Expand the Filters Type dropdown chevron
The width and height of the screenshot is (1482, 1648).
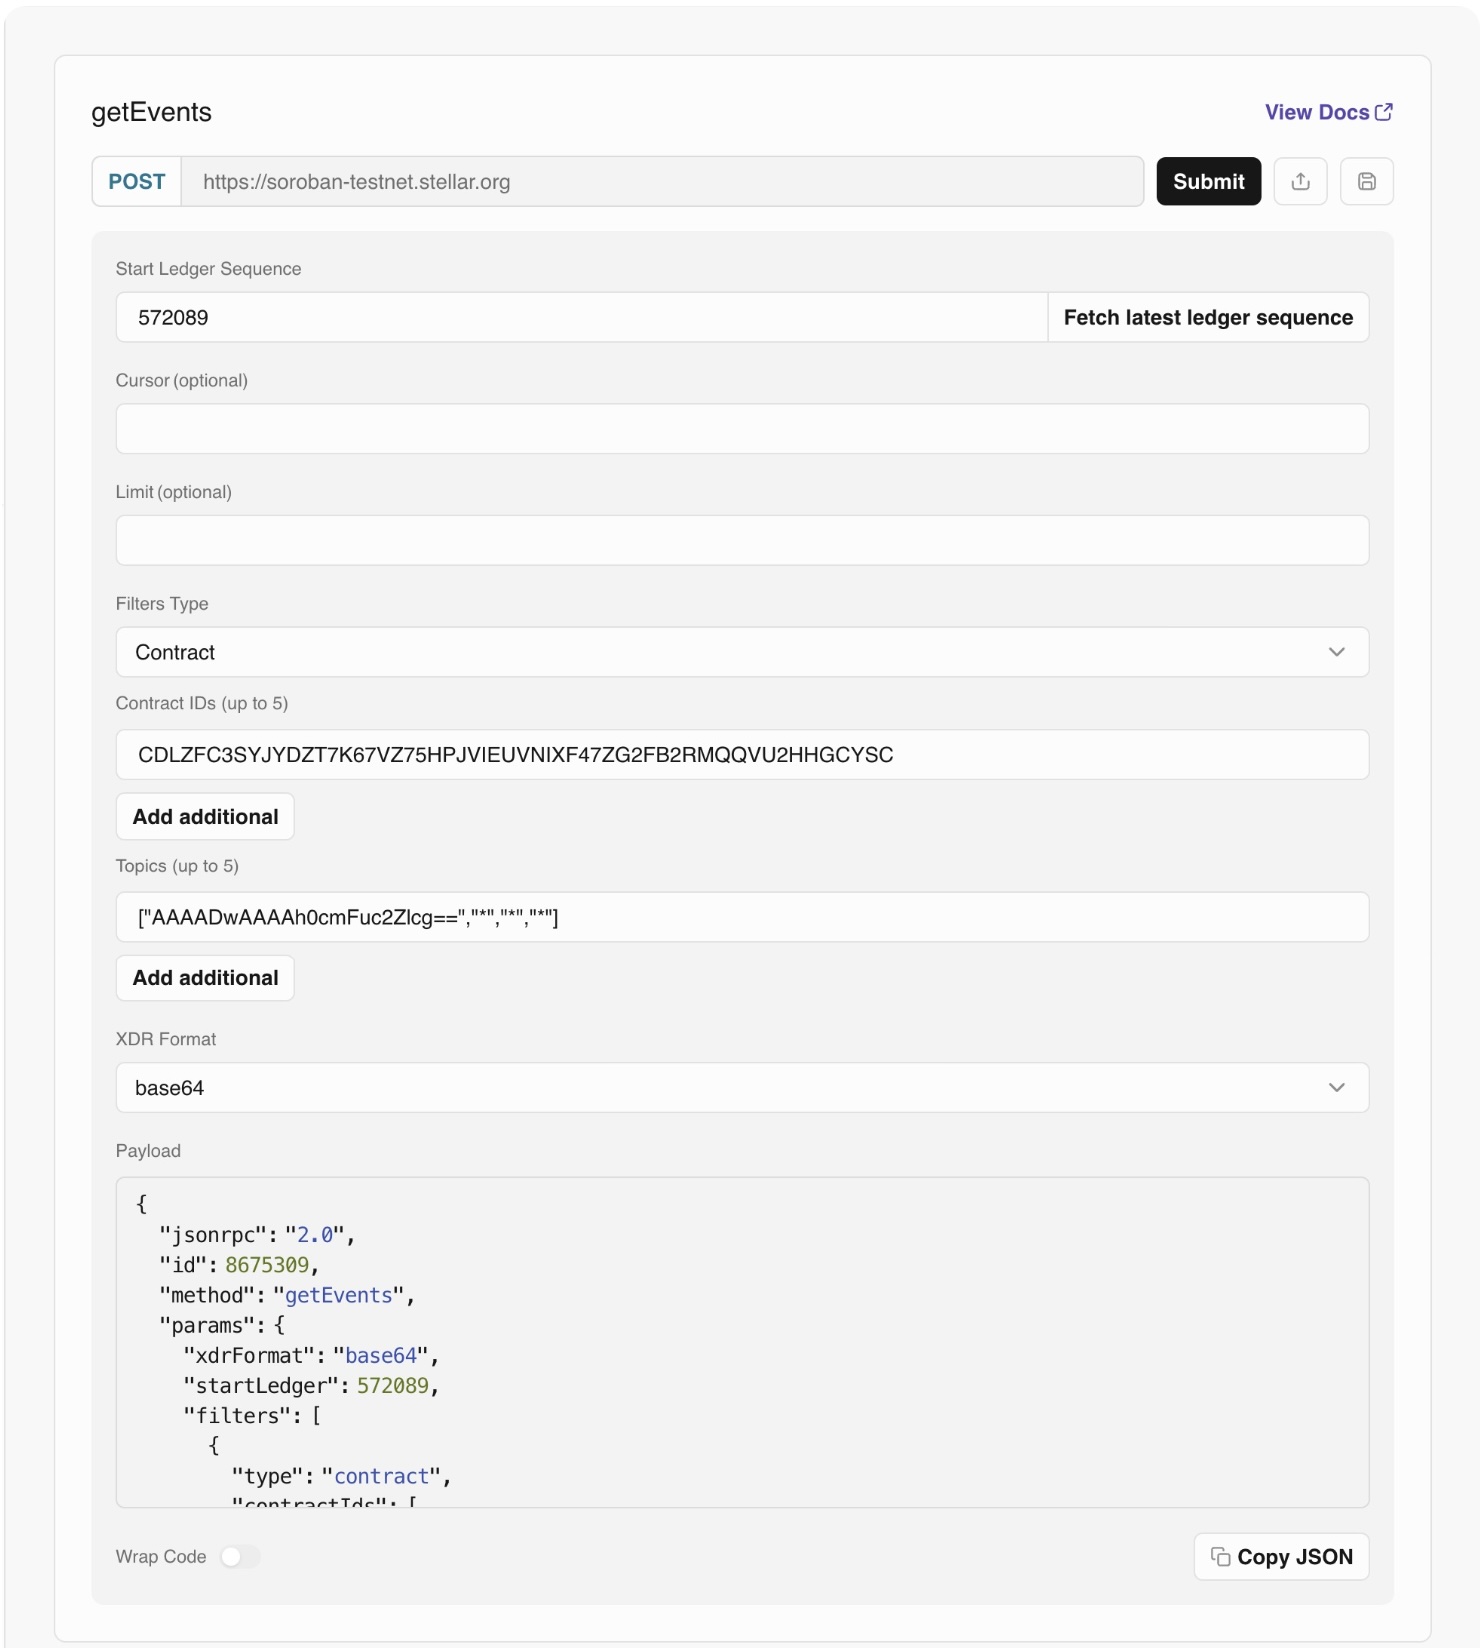click(1336, 652)
